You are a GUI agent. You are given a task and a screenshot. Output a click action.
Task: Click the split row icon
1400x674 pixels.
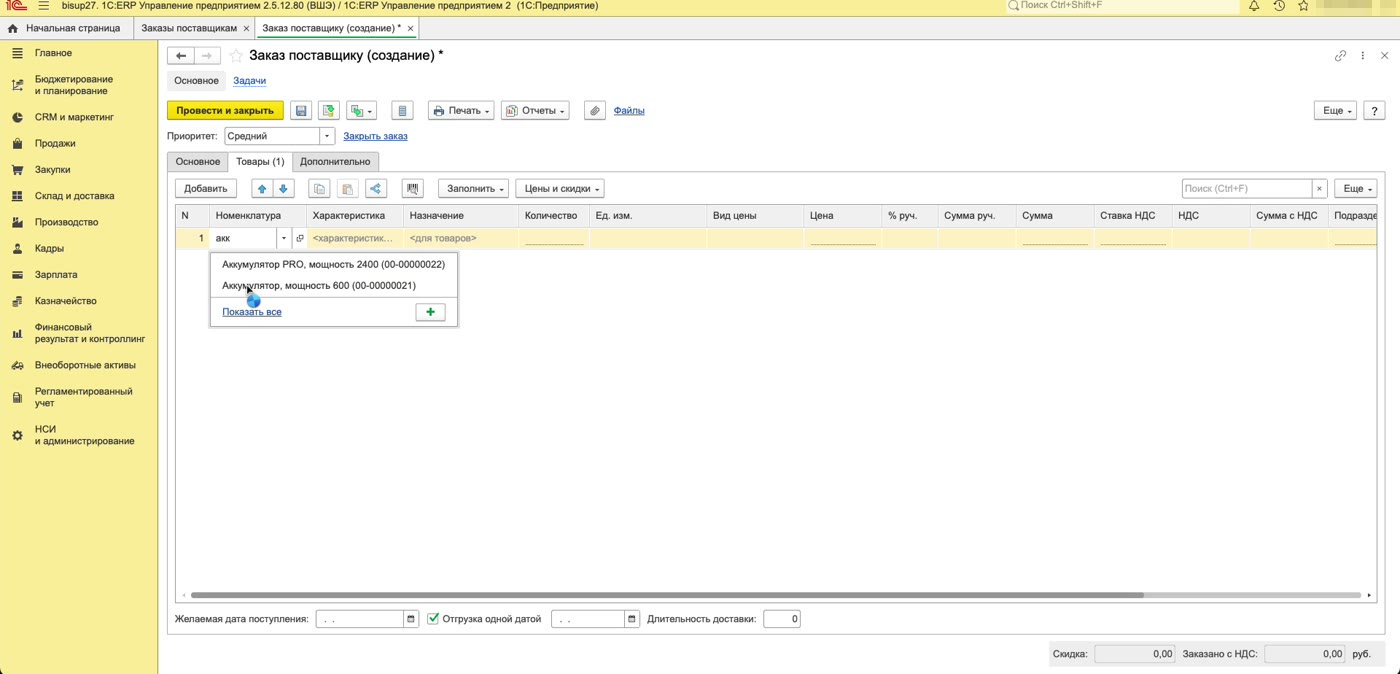click(x=376, y=189)
